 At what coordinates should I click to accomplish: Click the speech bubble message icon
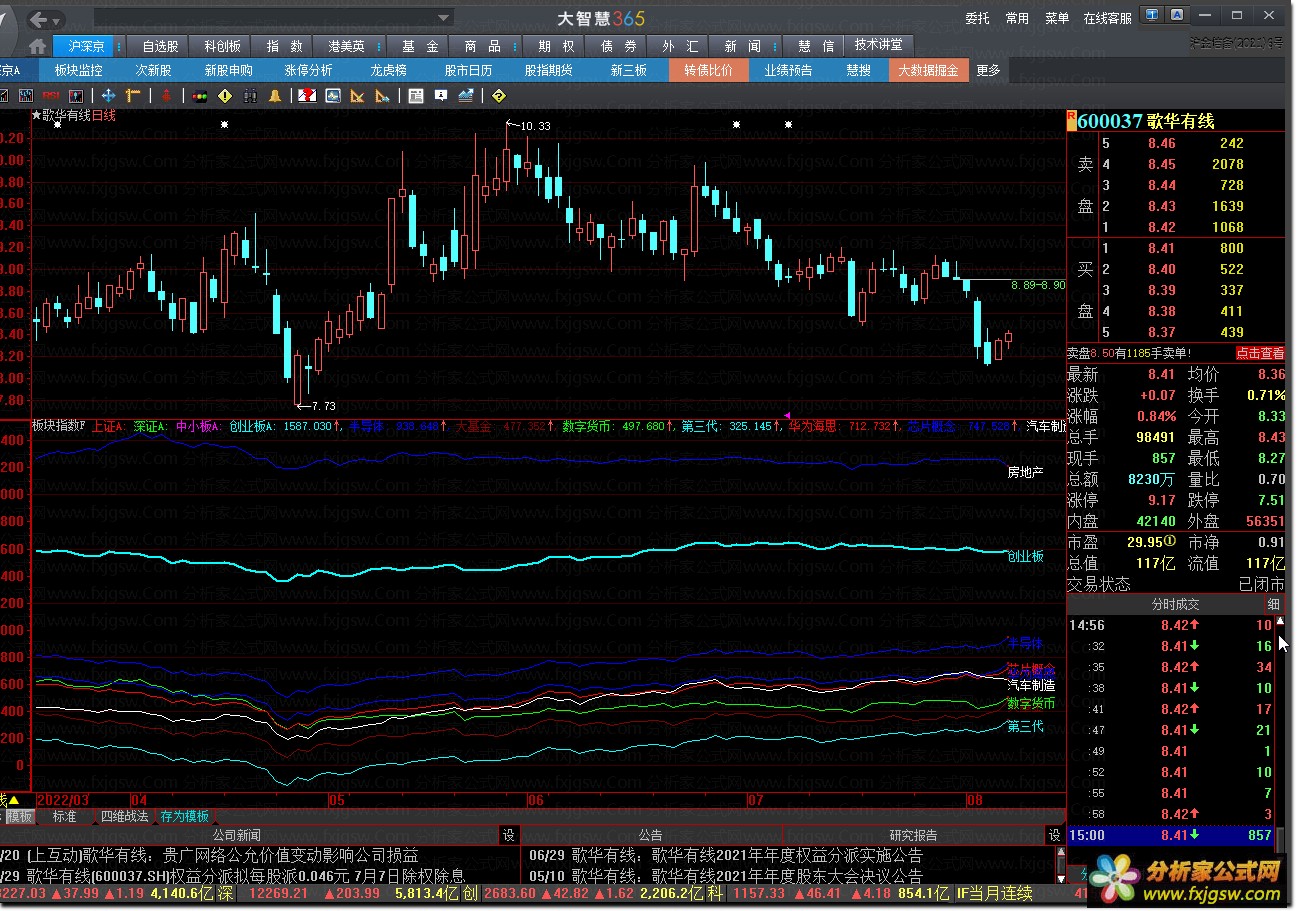point(440,96)
